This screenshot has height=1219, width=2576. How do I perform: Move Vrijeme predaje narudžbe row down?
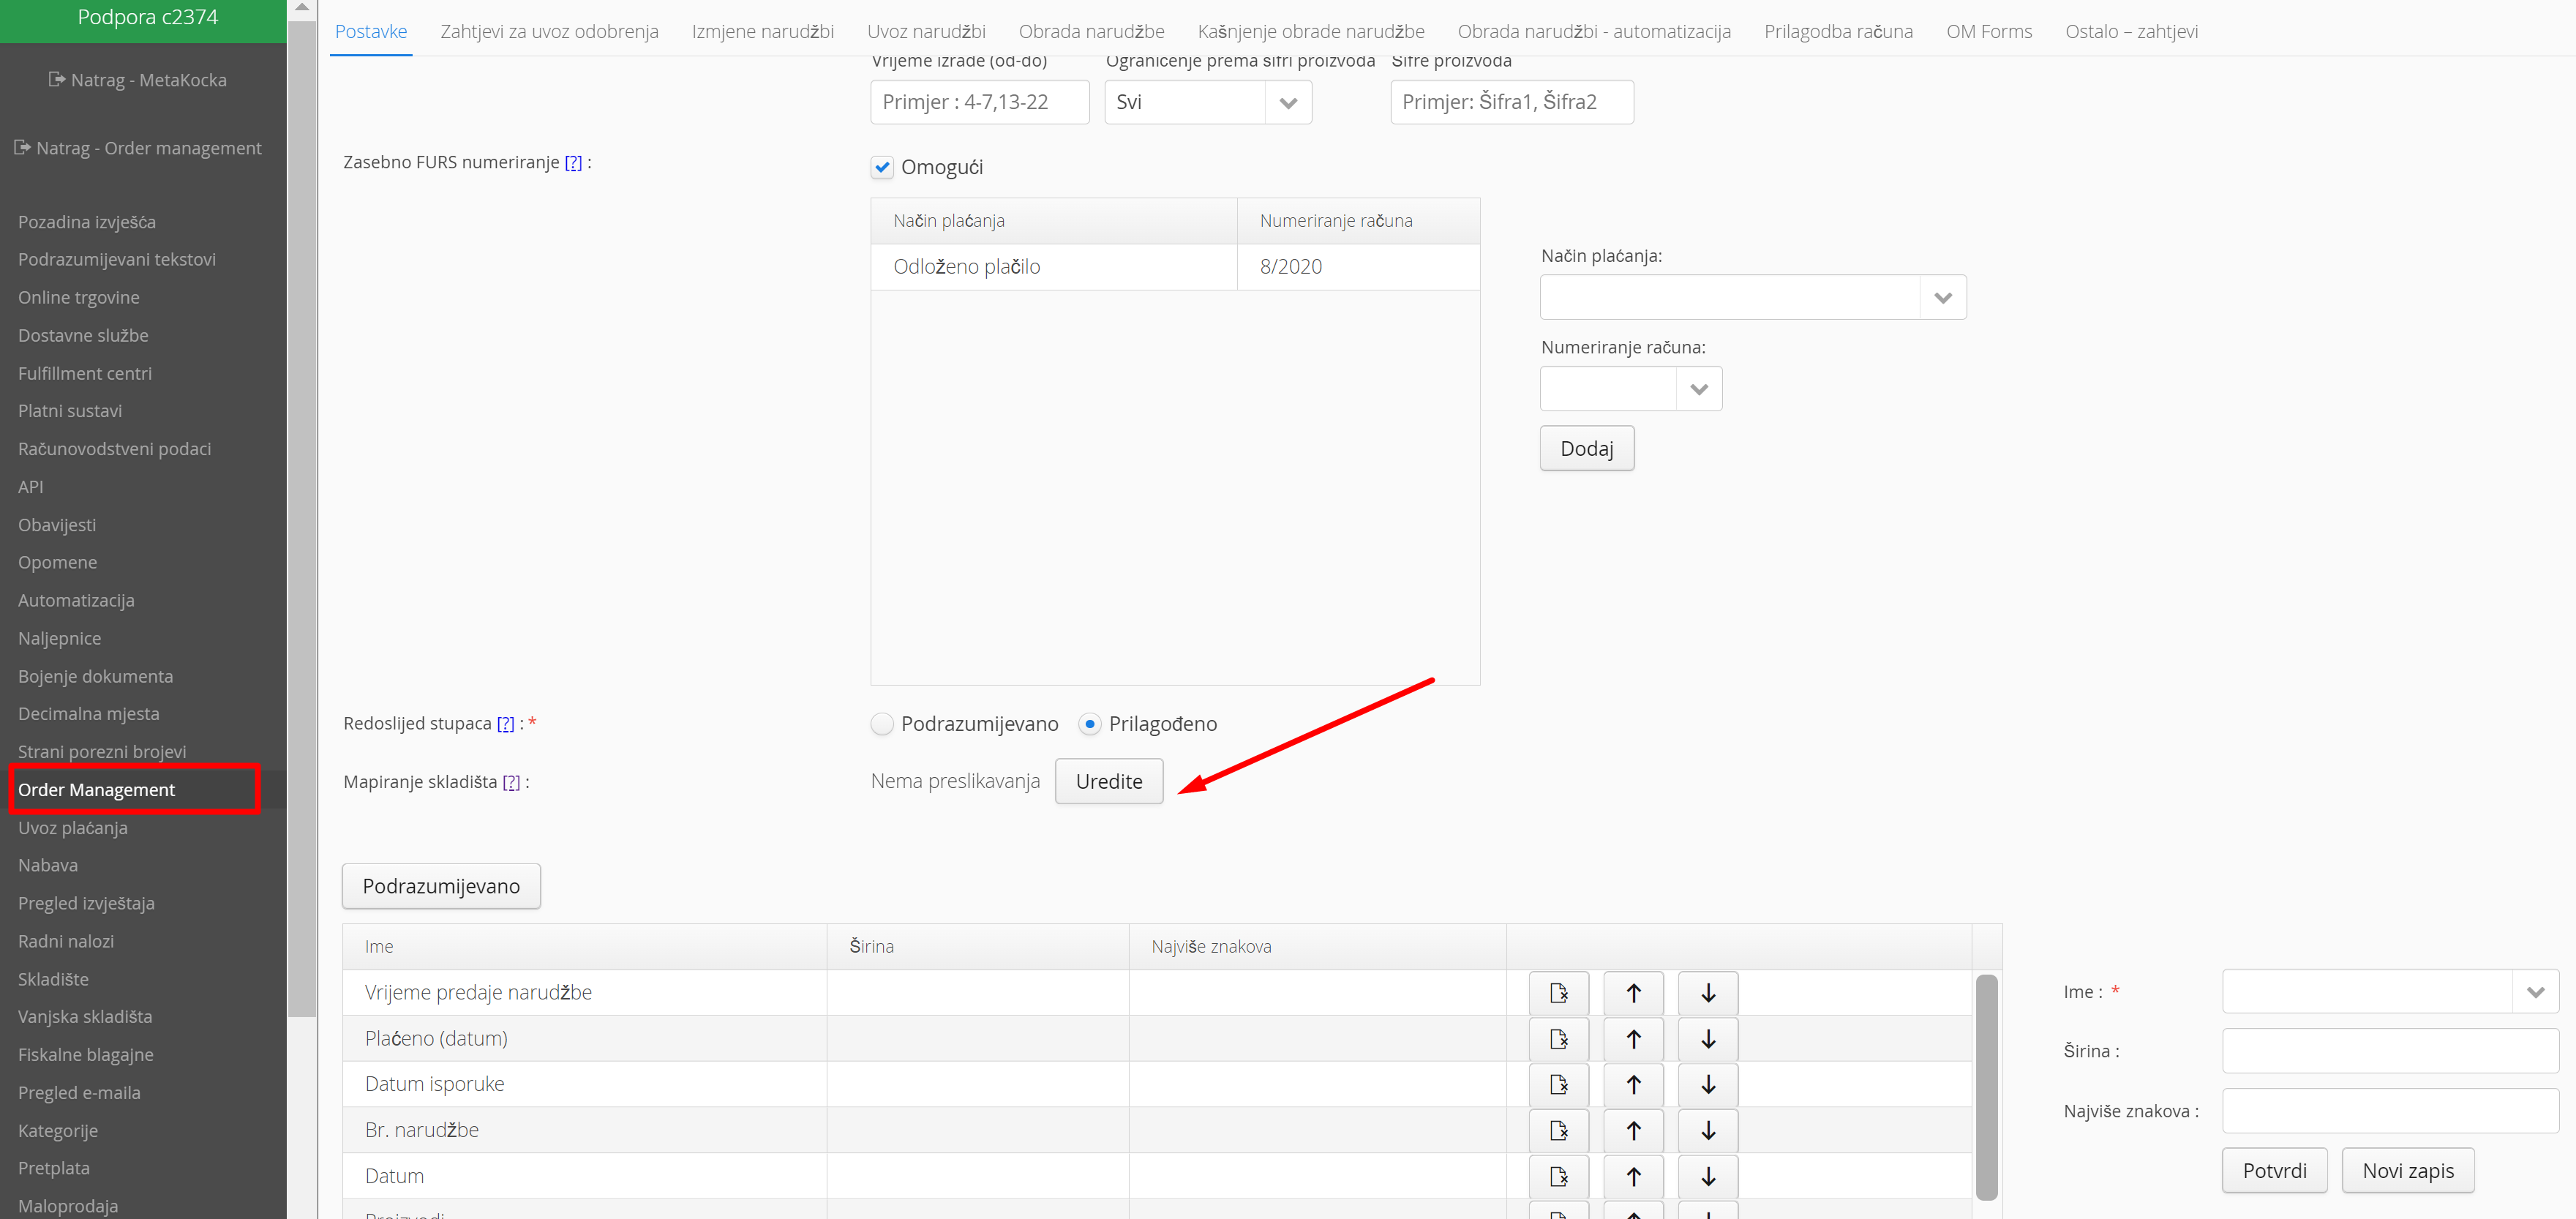1707,993
